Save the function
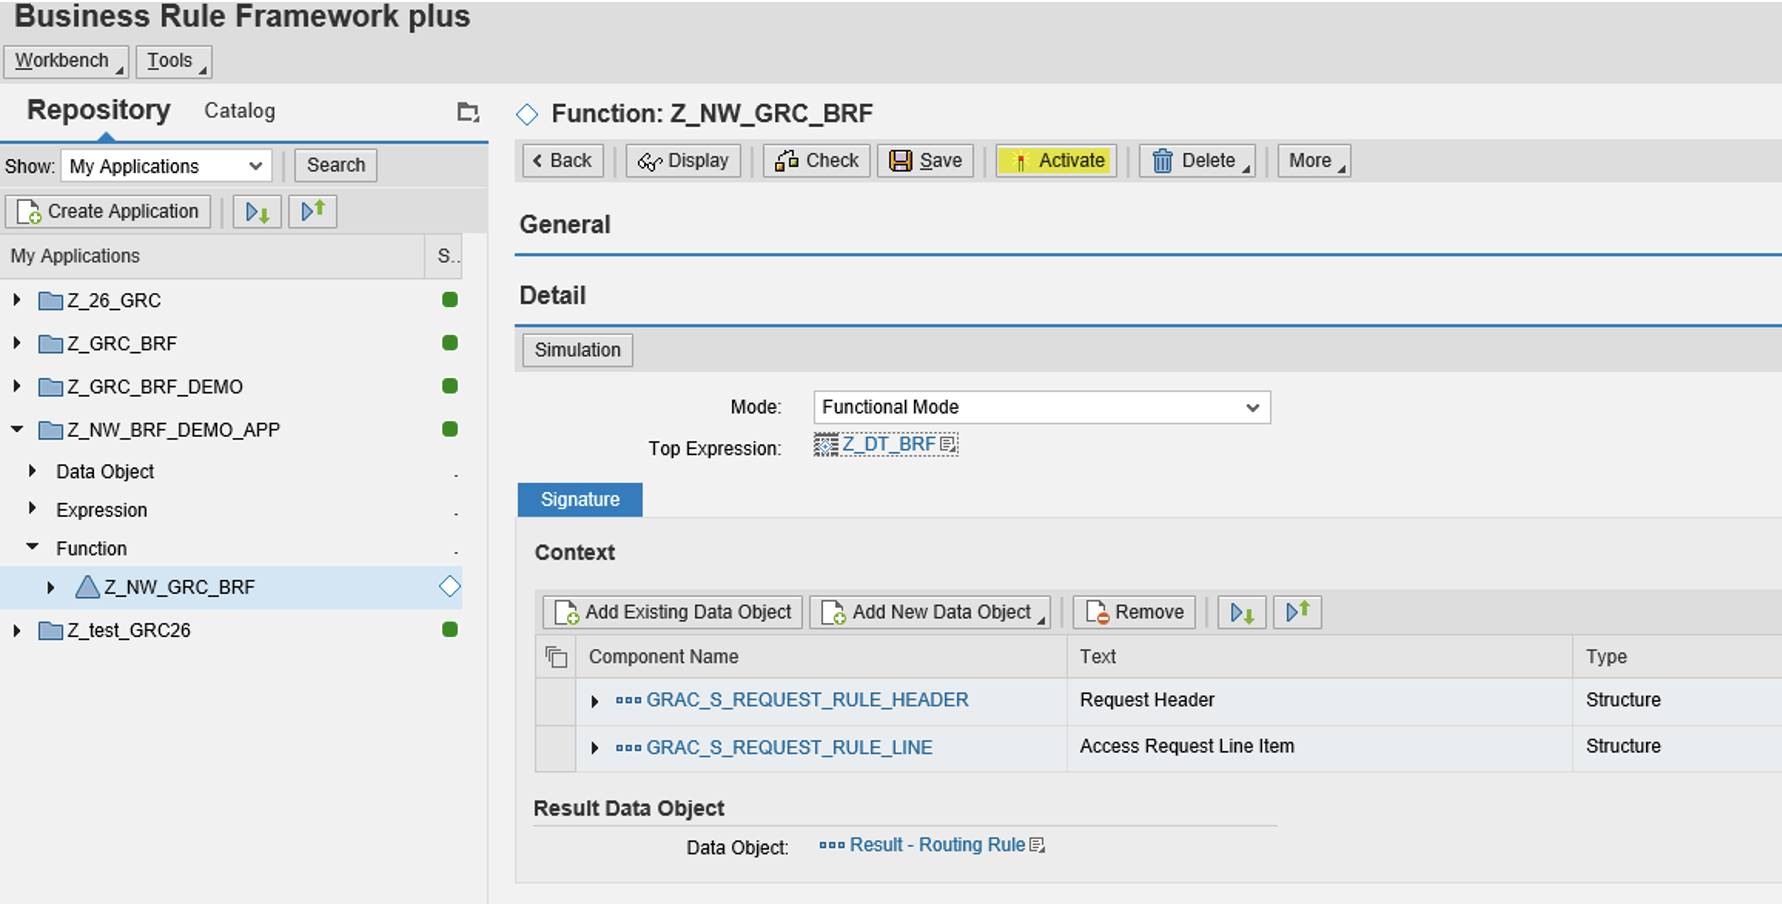 point(926,161)
